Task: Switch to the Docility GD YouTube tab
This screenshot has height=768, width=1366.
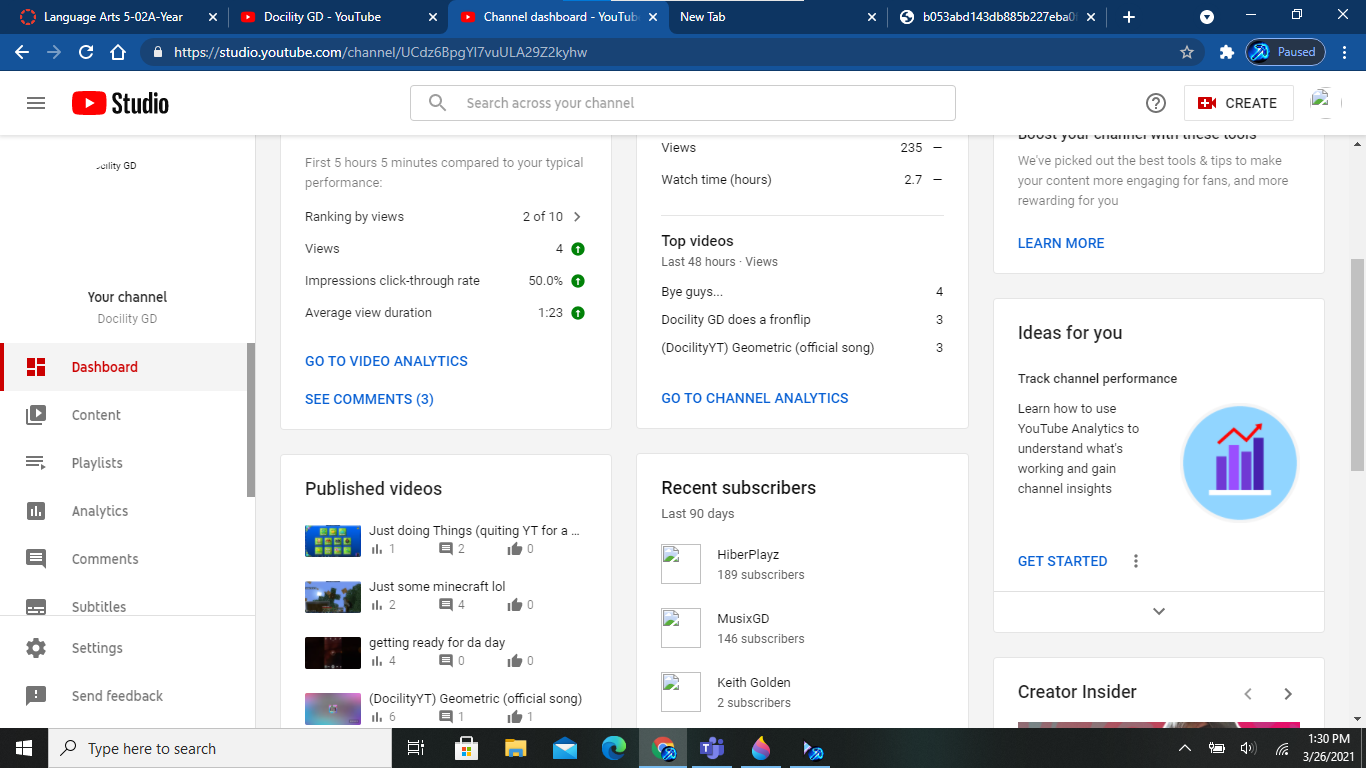Action: tap(322, 17)
